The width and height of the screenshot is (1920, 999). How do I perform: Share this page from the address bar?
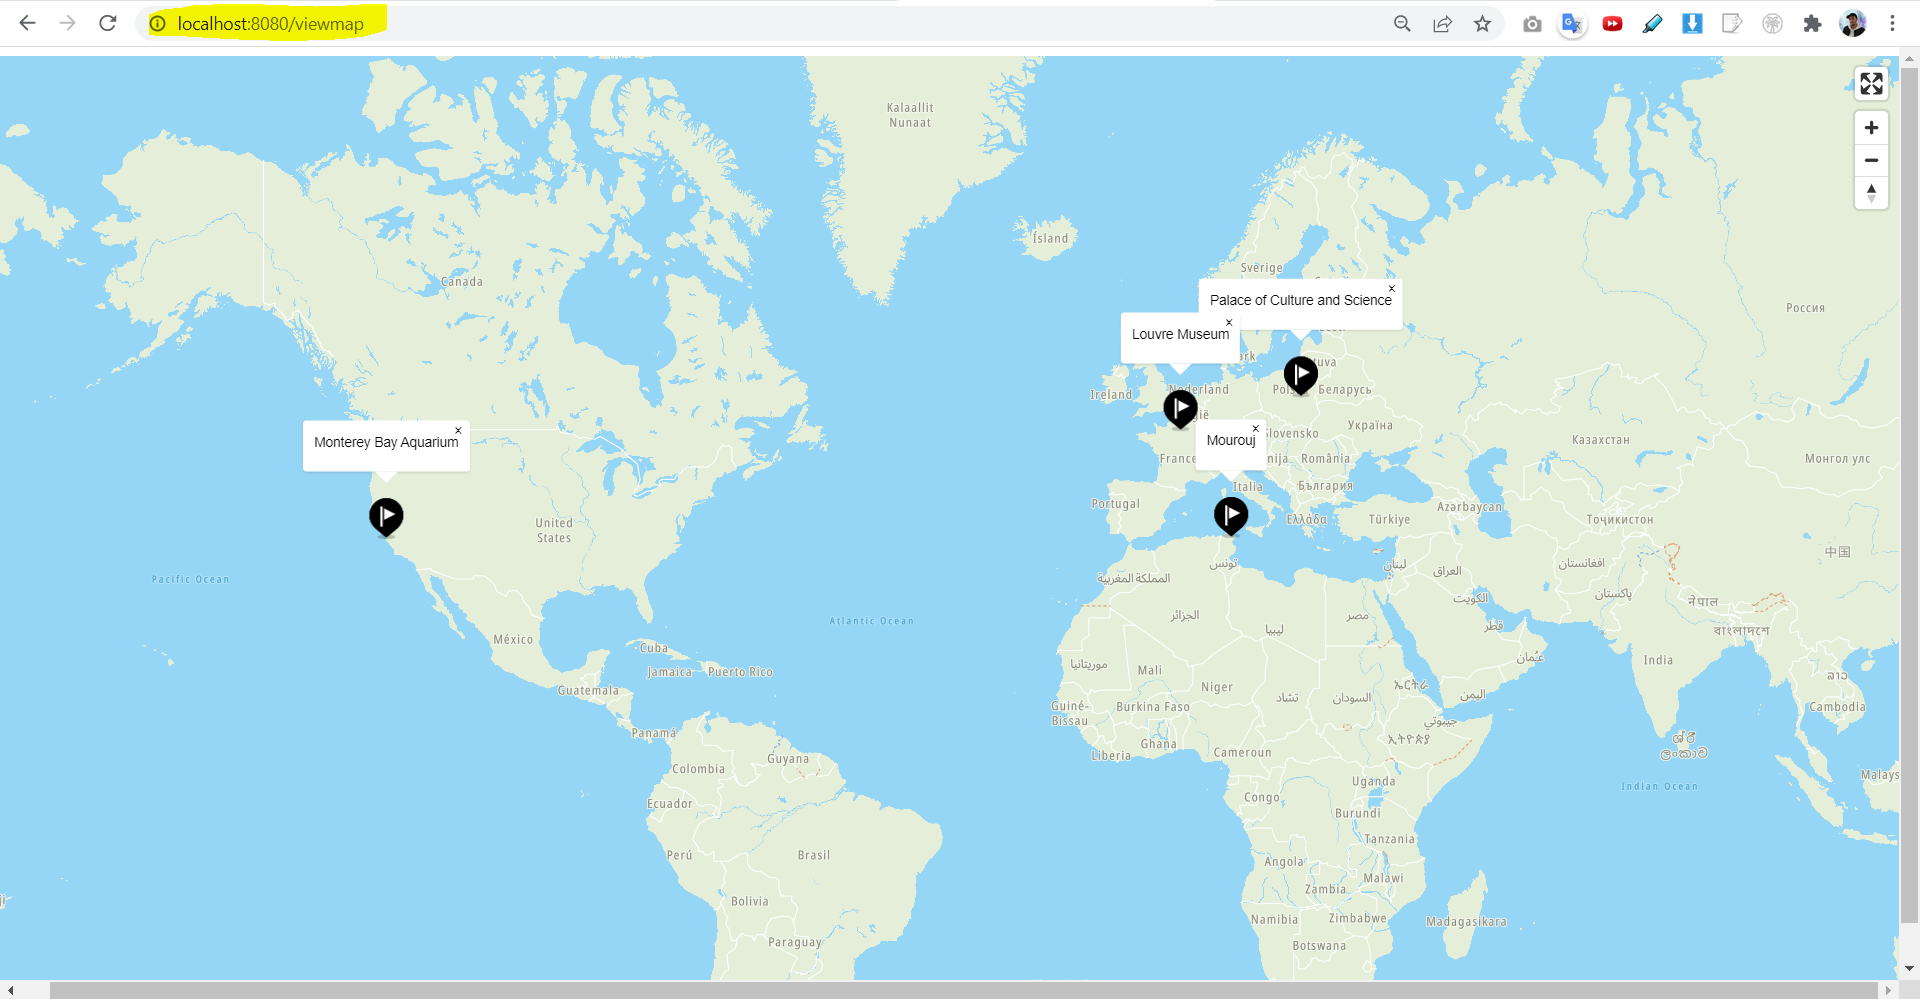point(1442,24)
